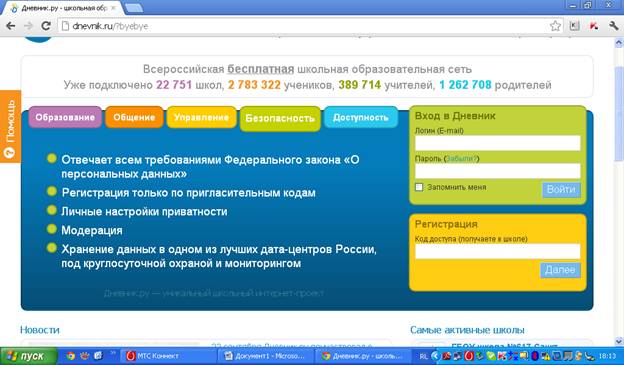Click the Регистрация panel heading
This screenshot has height=365, width=624.
click(446, 224)
